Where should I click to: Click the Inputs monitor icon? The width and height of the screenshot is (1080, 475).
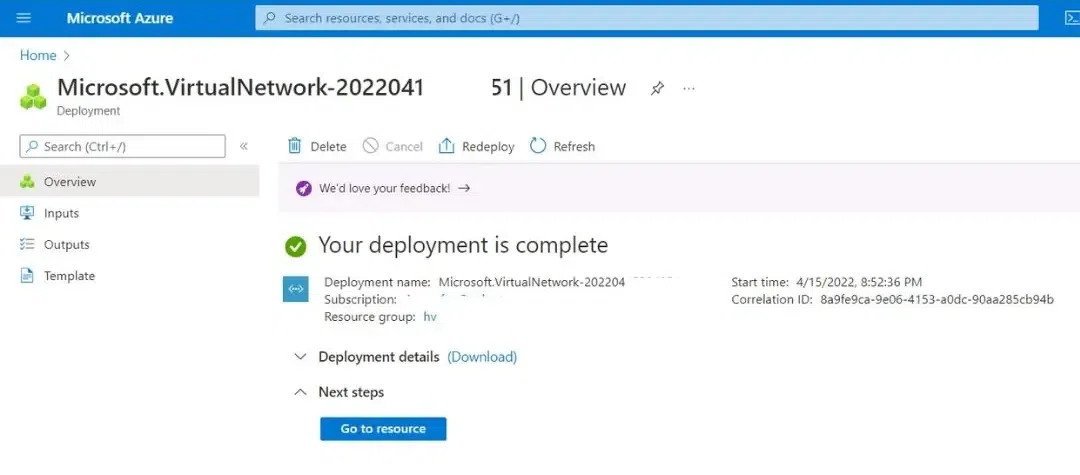click(27, 213)
